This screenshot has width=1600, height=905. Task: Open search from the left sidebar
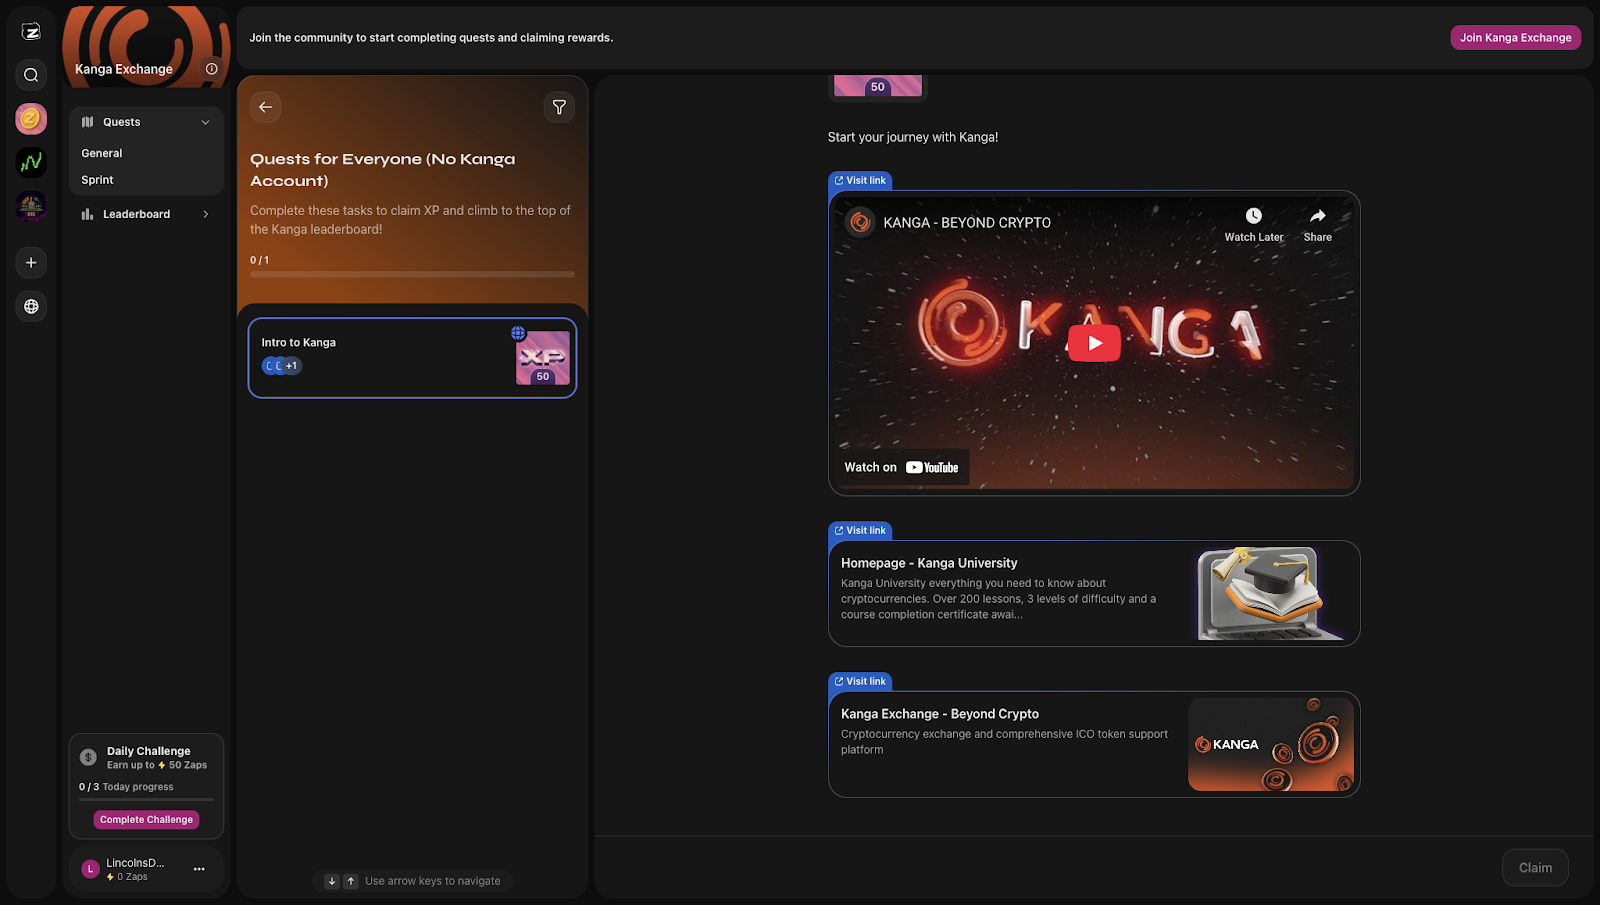tap(31, 75)
